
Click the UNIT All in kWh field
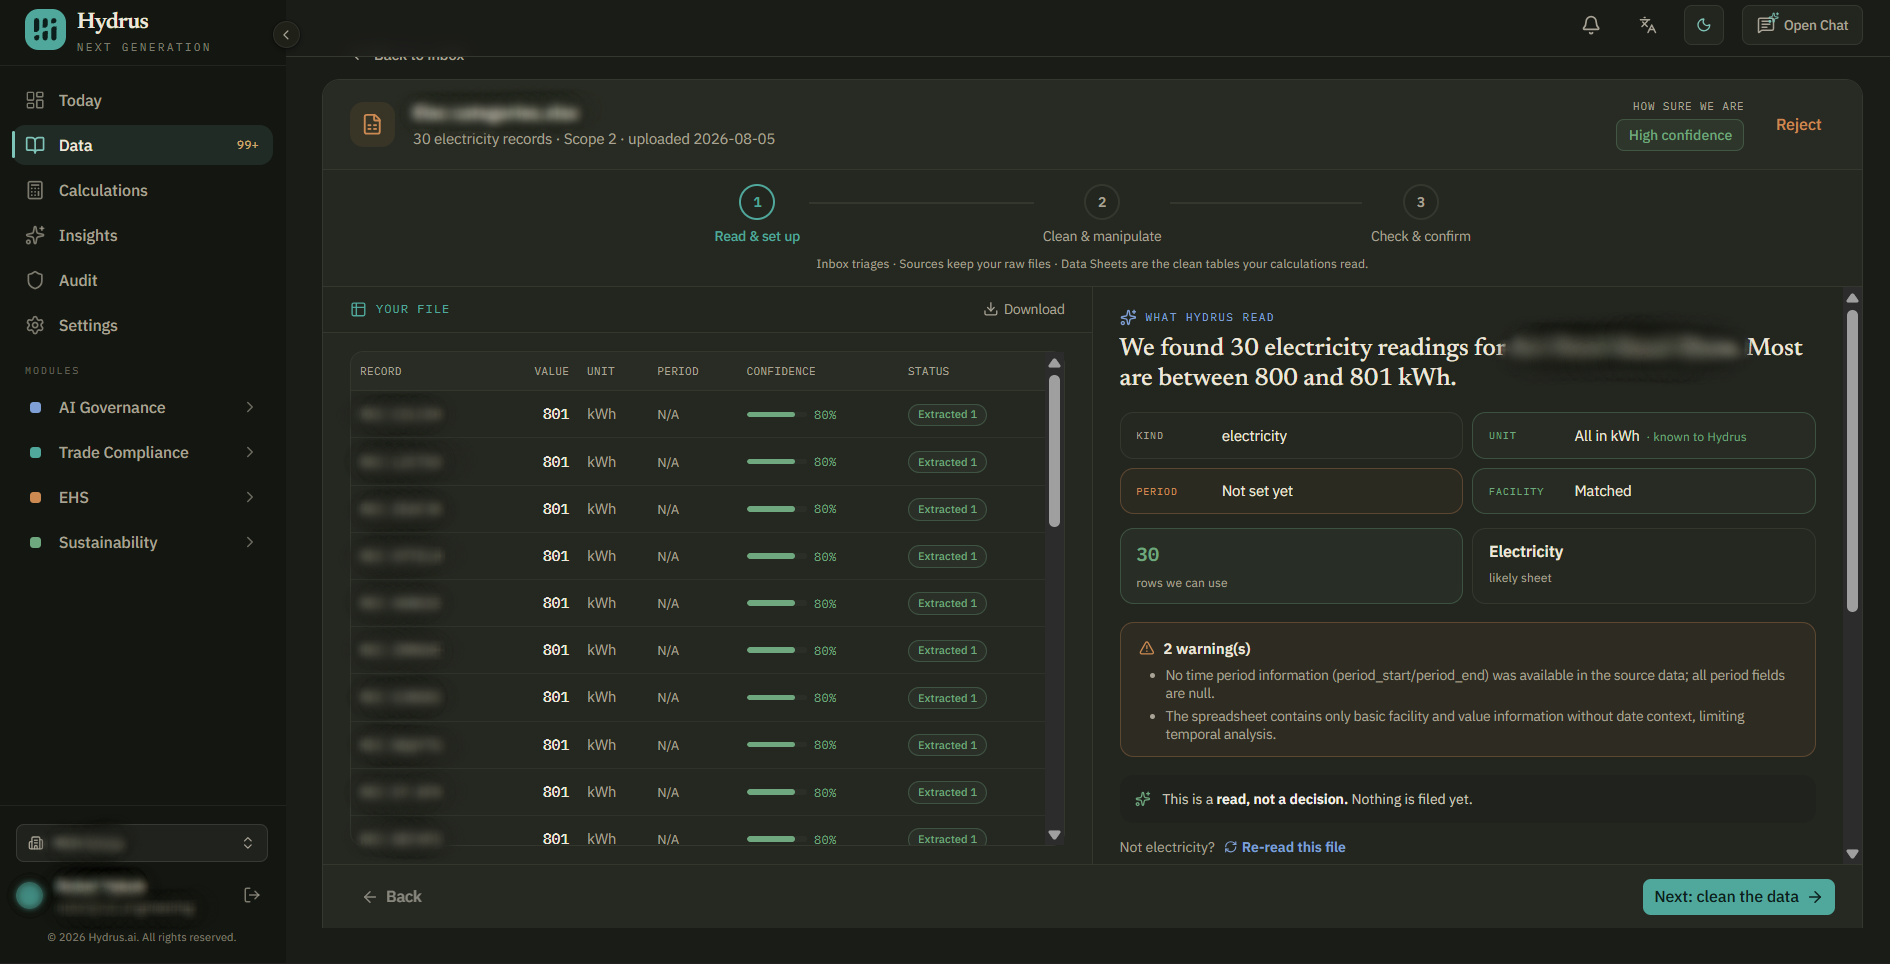1643,436
